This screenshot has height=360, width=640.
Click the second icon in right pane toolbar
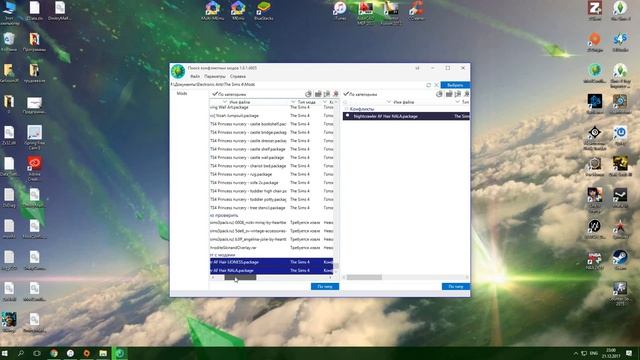pos(449,94)
